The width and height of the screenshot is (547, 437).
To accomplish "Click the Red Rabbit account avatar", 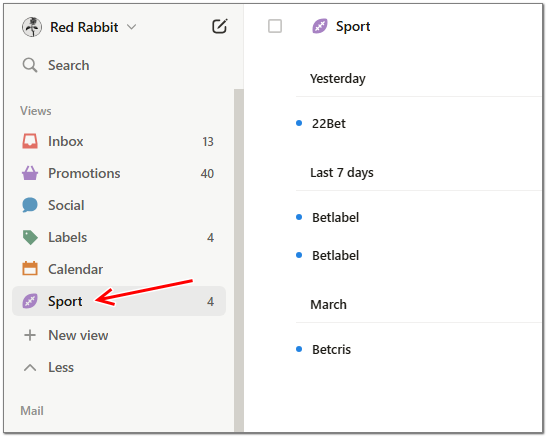I will [x=32, y=27].
